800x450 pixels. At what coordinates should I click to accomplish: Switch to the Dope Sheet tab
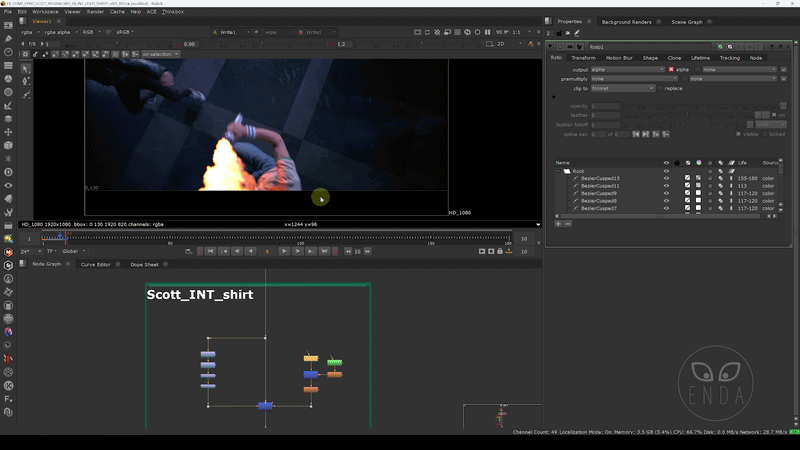click(x=144, y=264)
